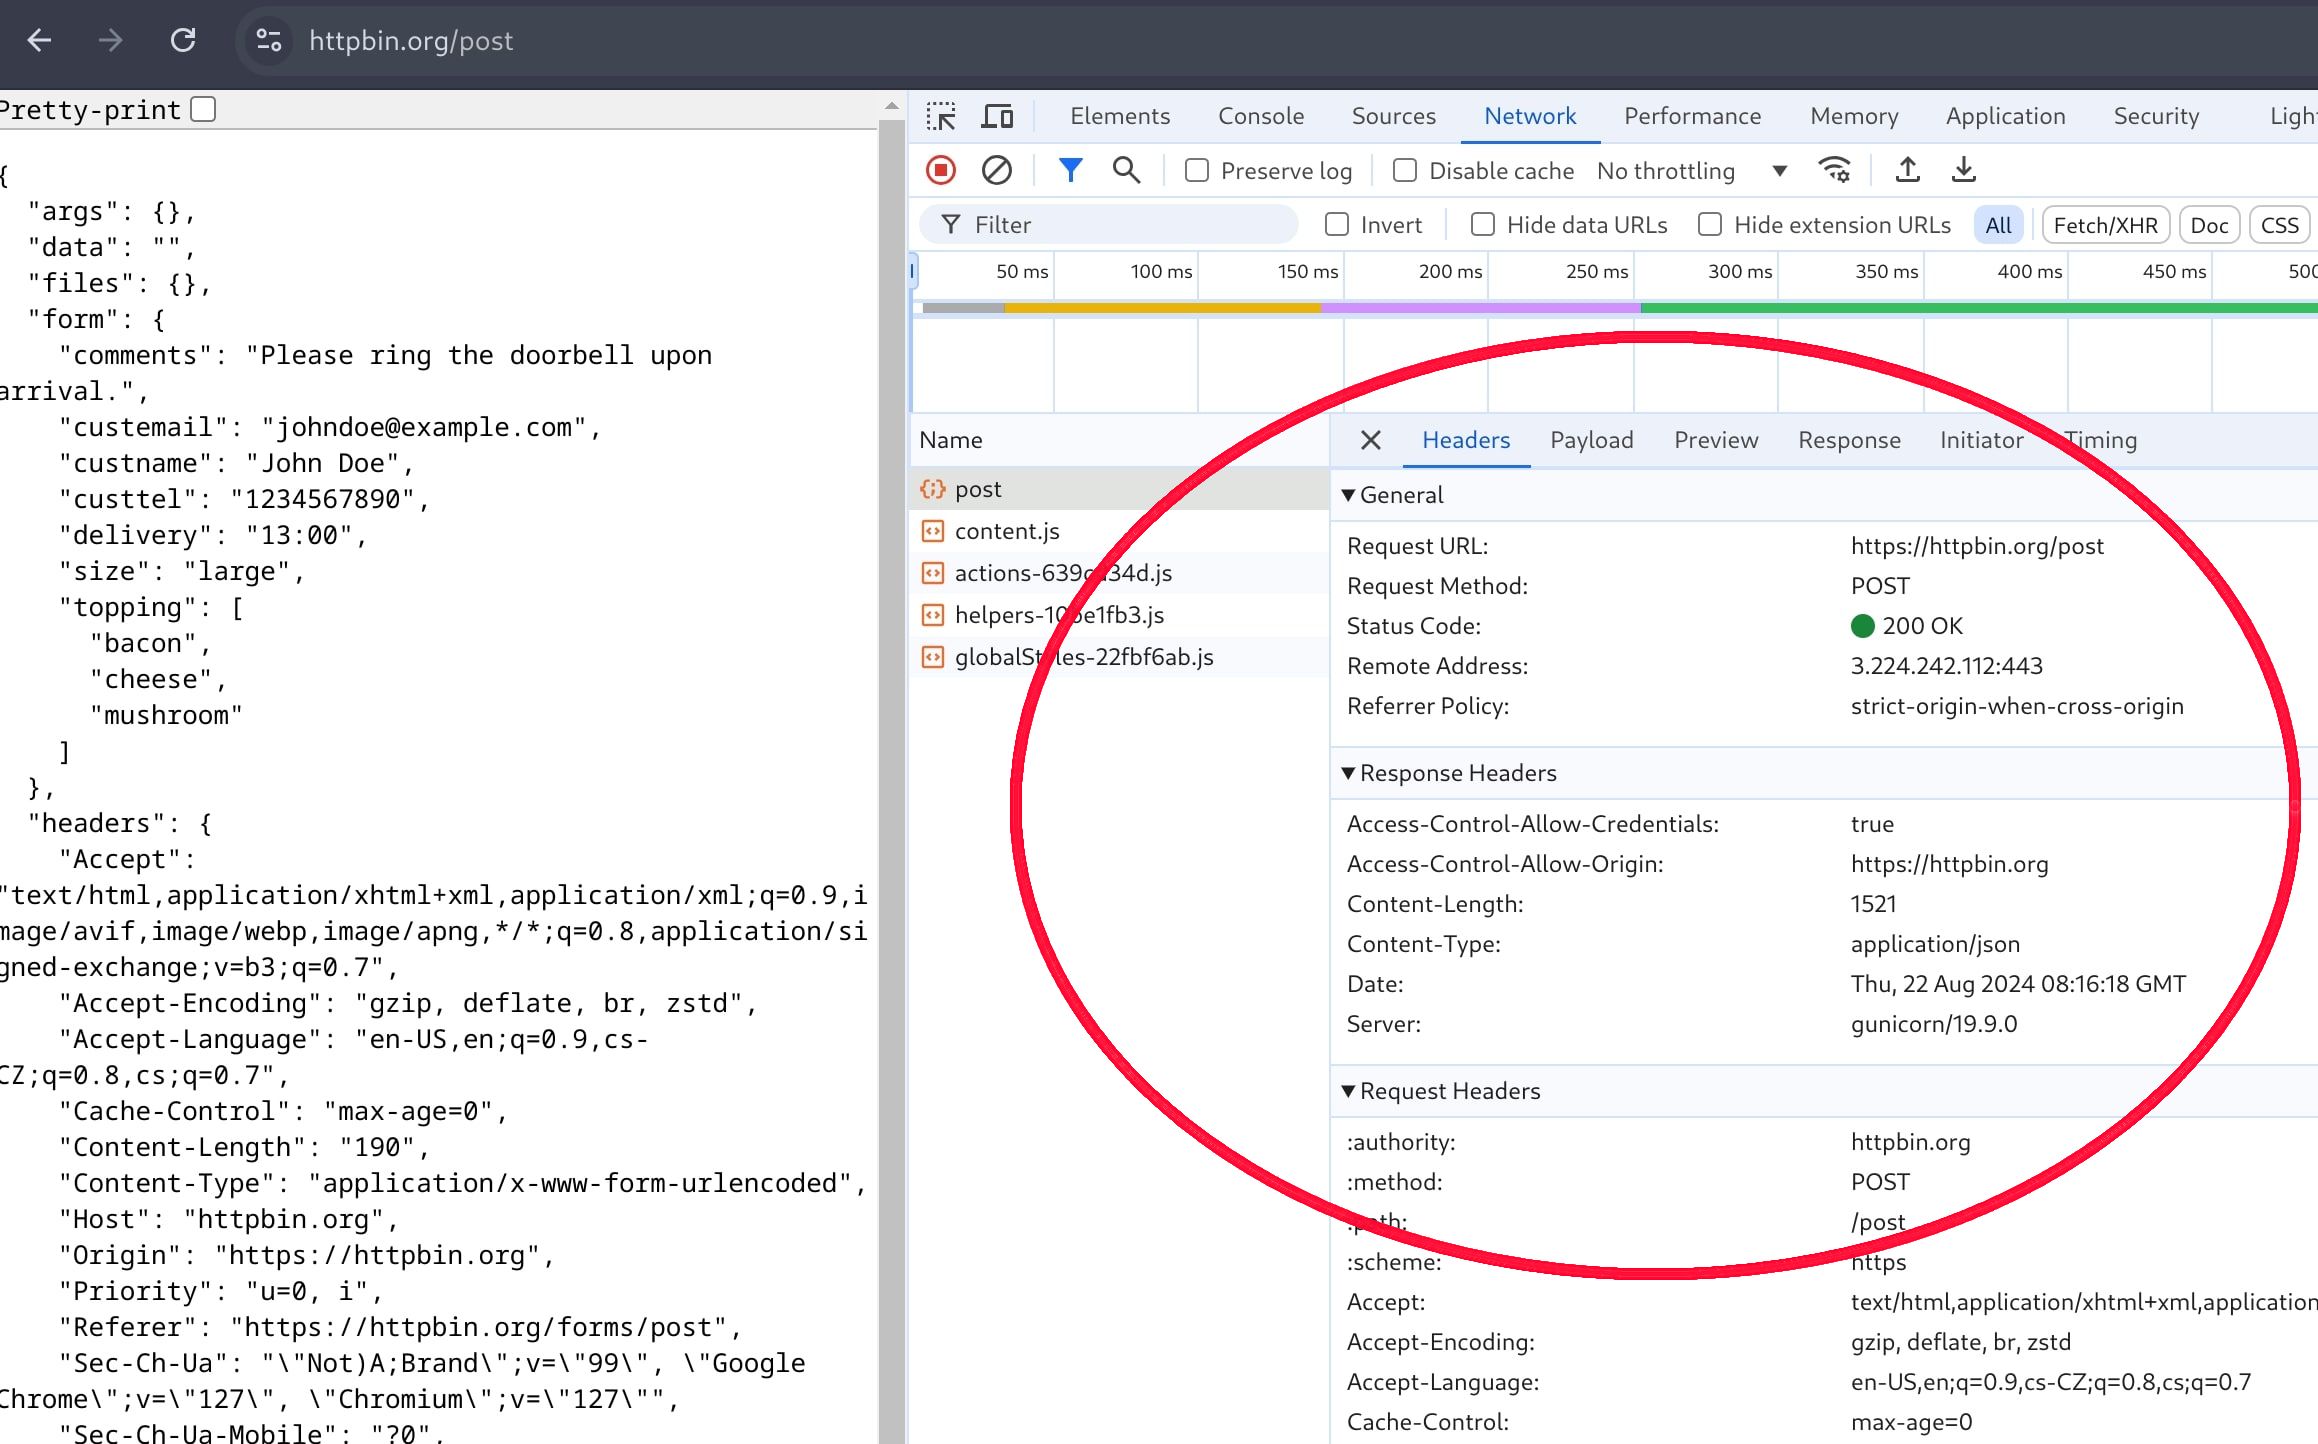Select the Network panel tab
2318x1444 pixels.
(x=1530, y=116)
